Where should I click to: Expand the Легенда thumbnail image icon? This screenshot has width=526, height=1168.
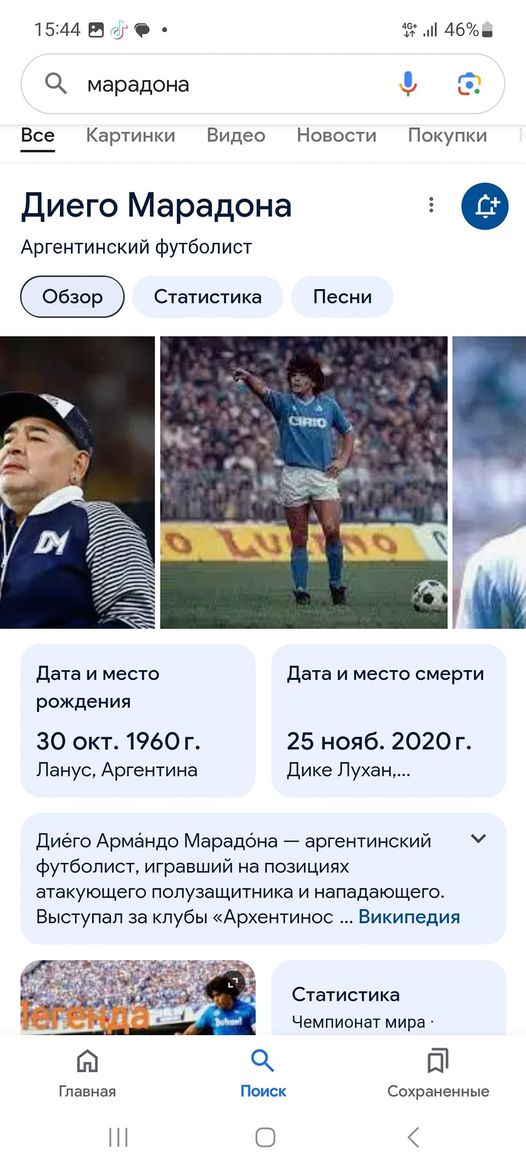[x=233, y=983]
